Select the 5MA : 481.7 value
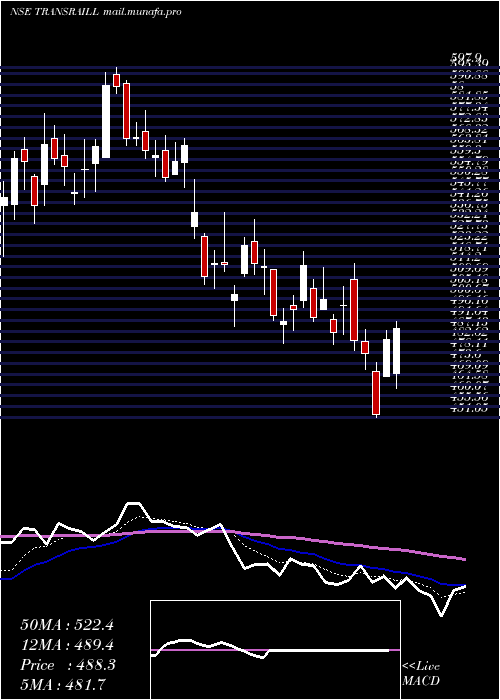 point(63,684)
